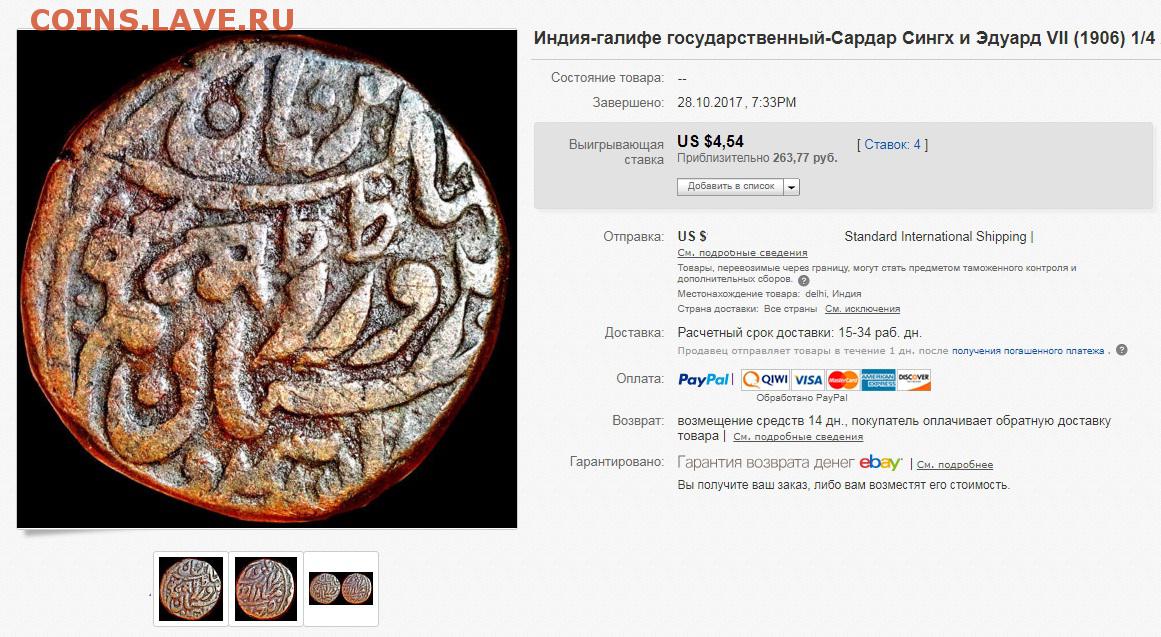Open the Ставок: 4 bids link
Image resolution: width=1161 pixels, height=637 pixels.
(892, 144)
